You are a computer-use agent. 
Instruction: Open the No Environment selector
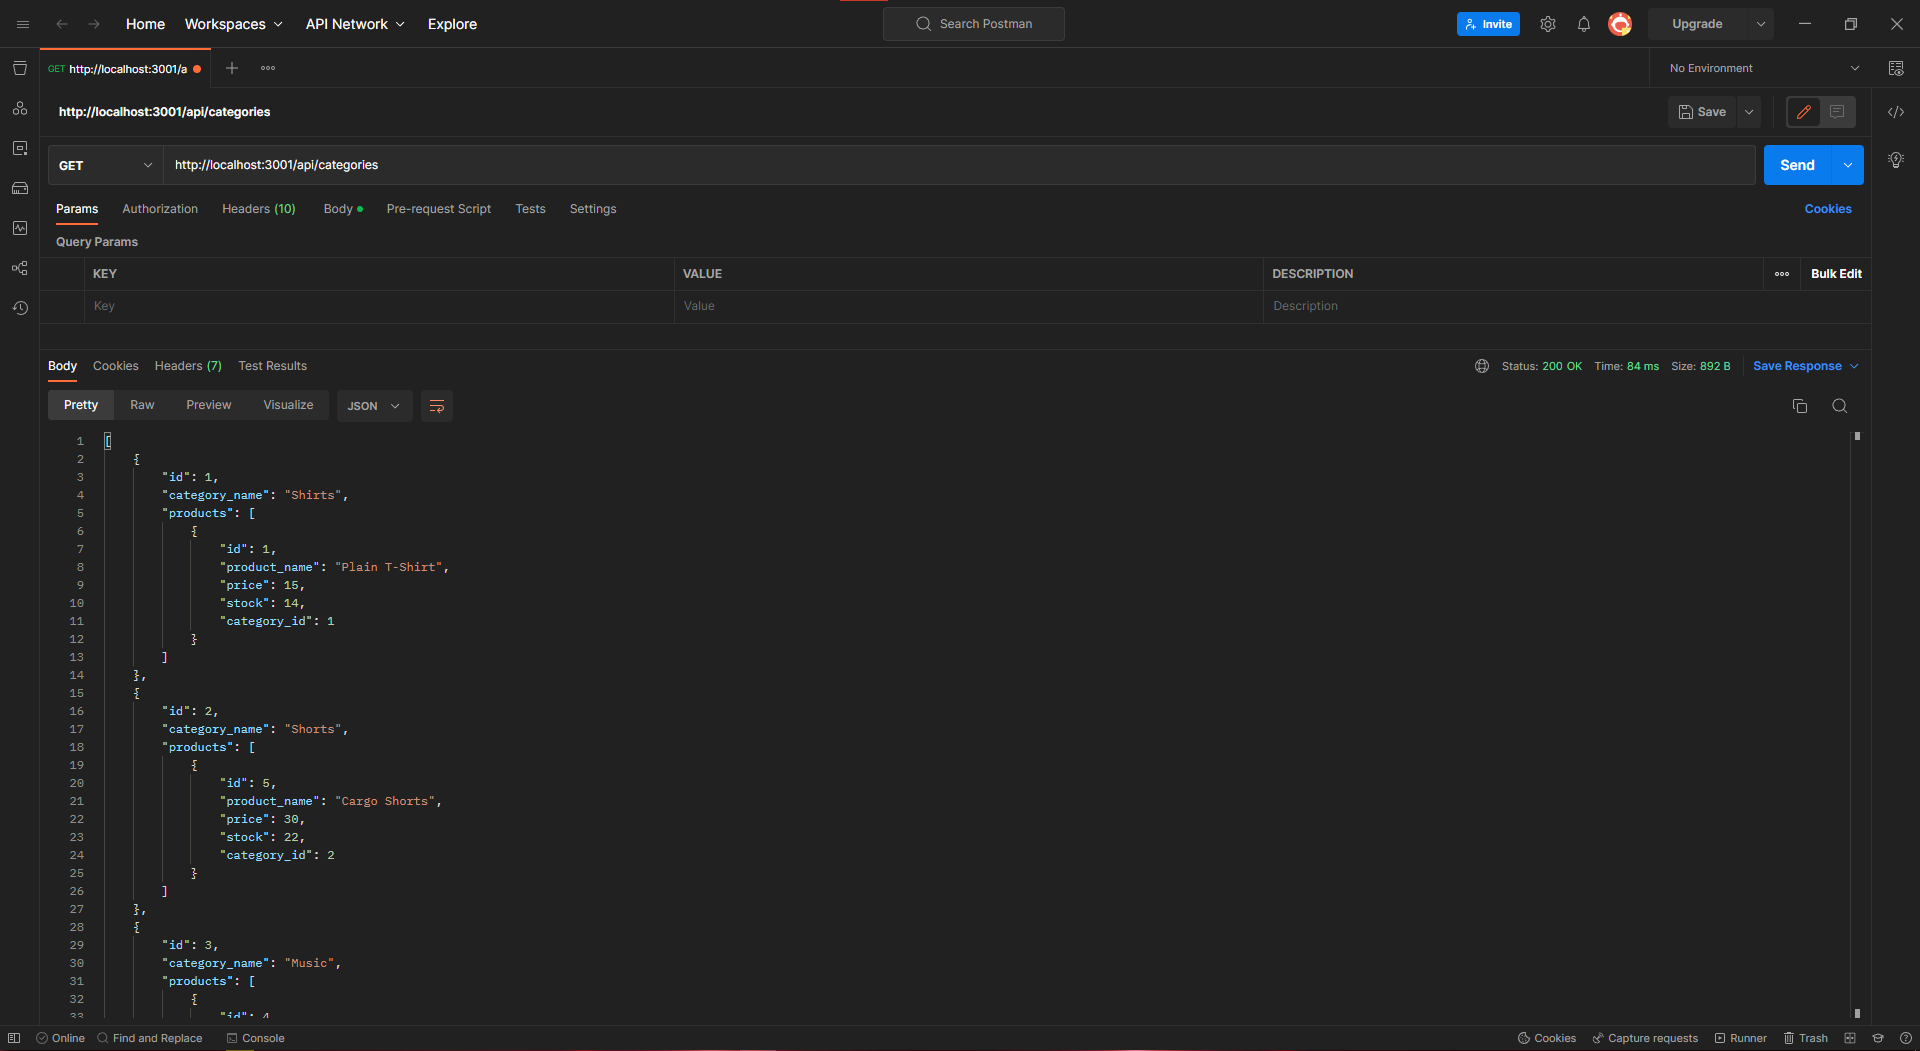click(x=1764, y=68)
